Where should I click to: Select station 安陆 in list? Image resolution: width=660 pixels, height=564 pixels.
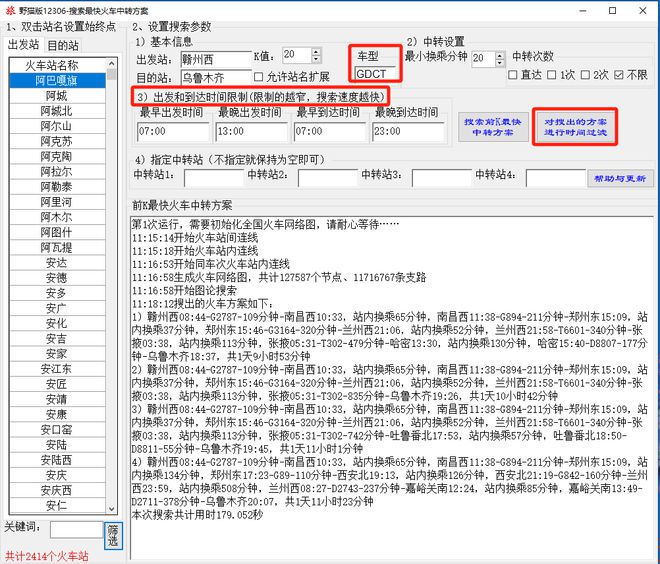coord(57,444)
